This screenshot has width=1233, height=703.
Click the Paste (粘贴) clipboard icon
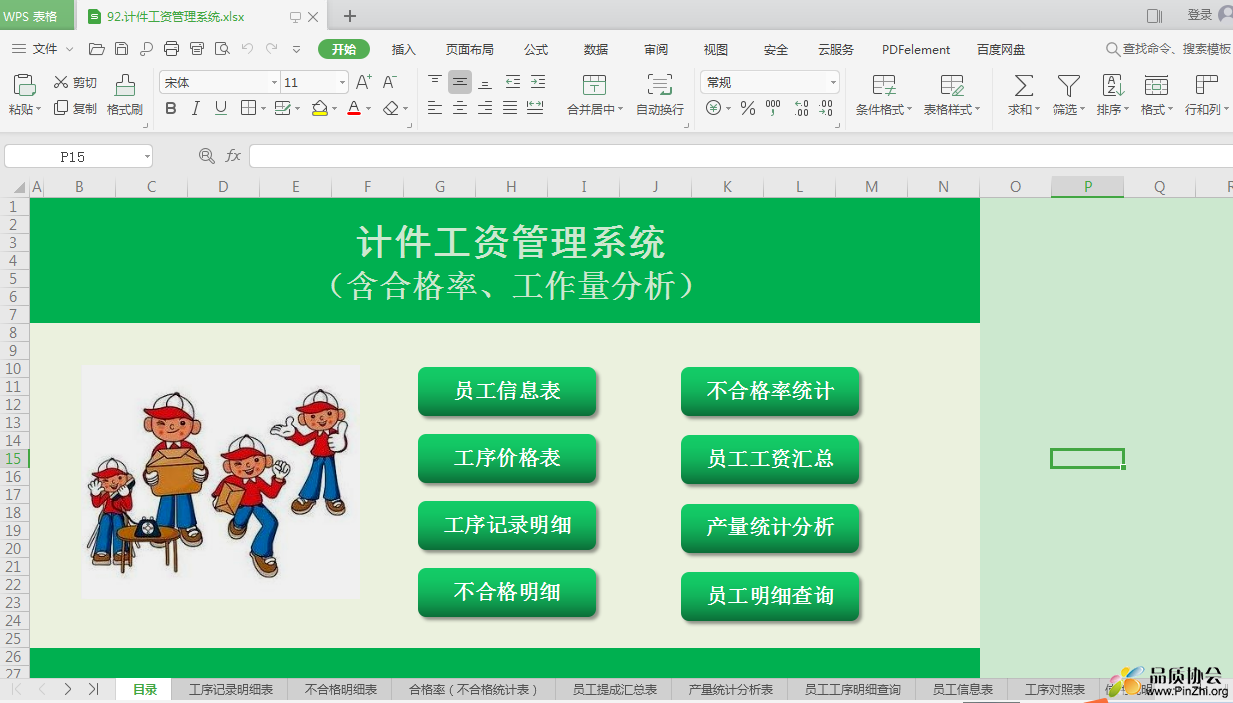point(24,85)
